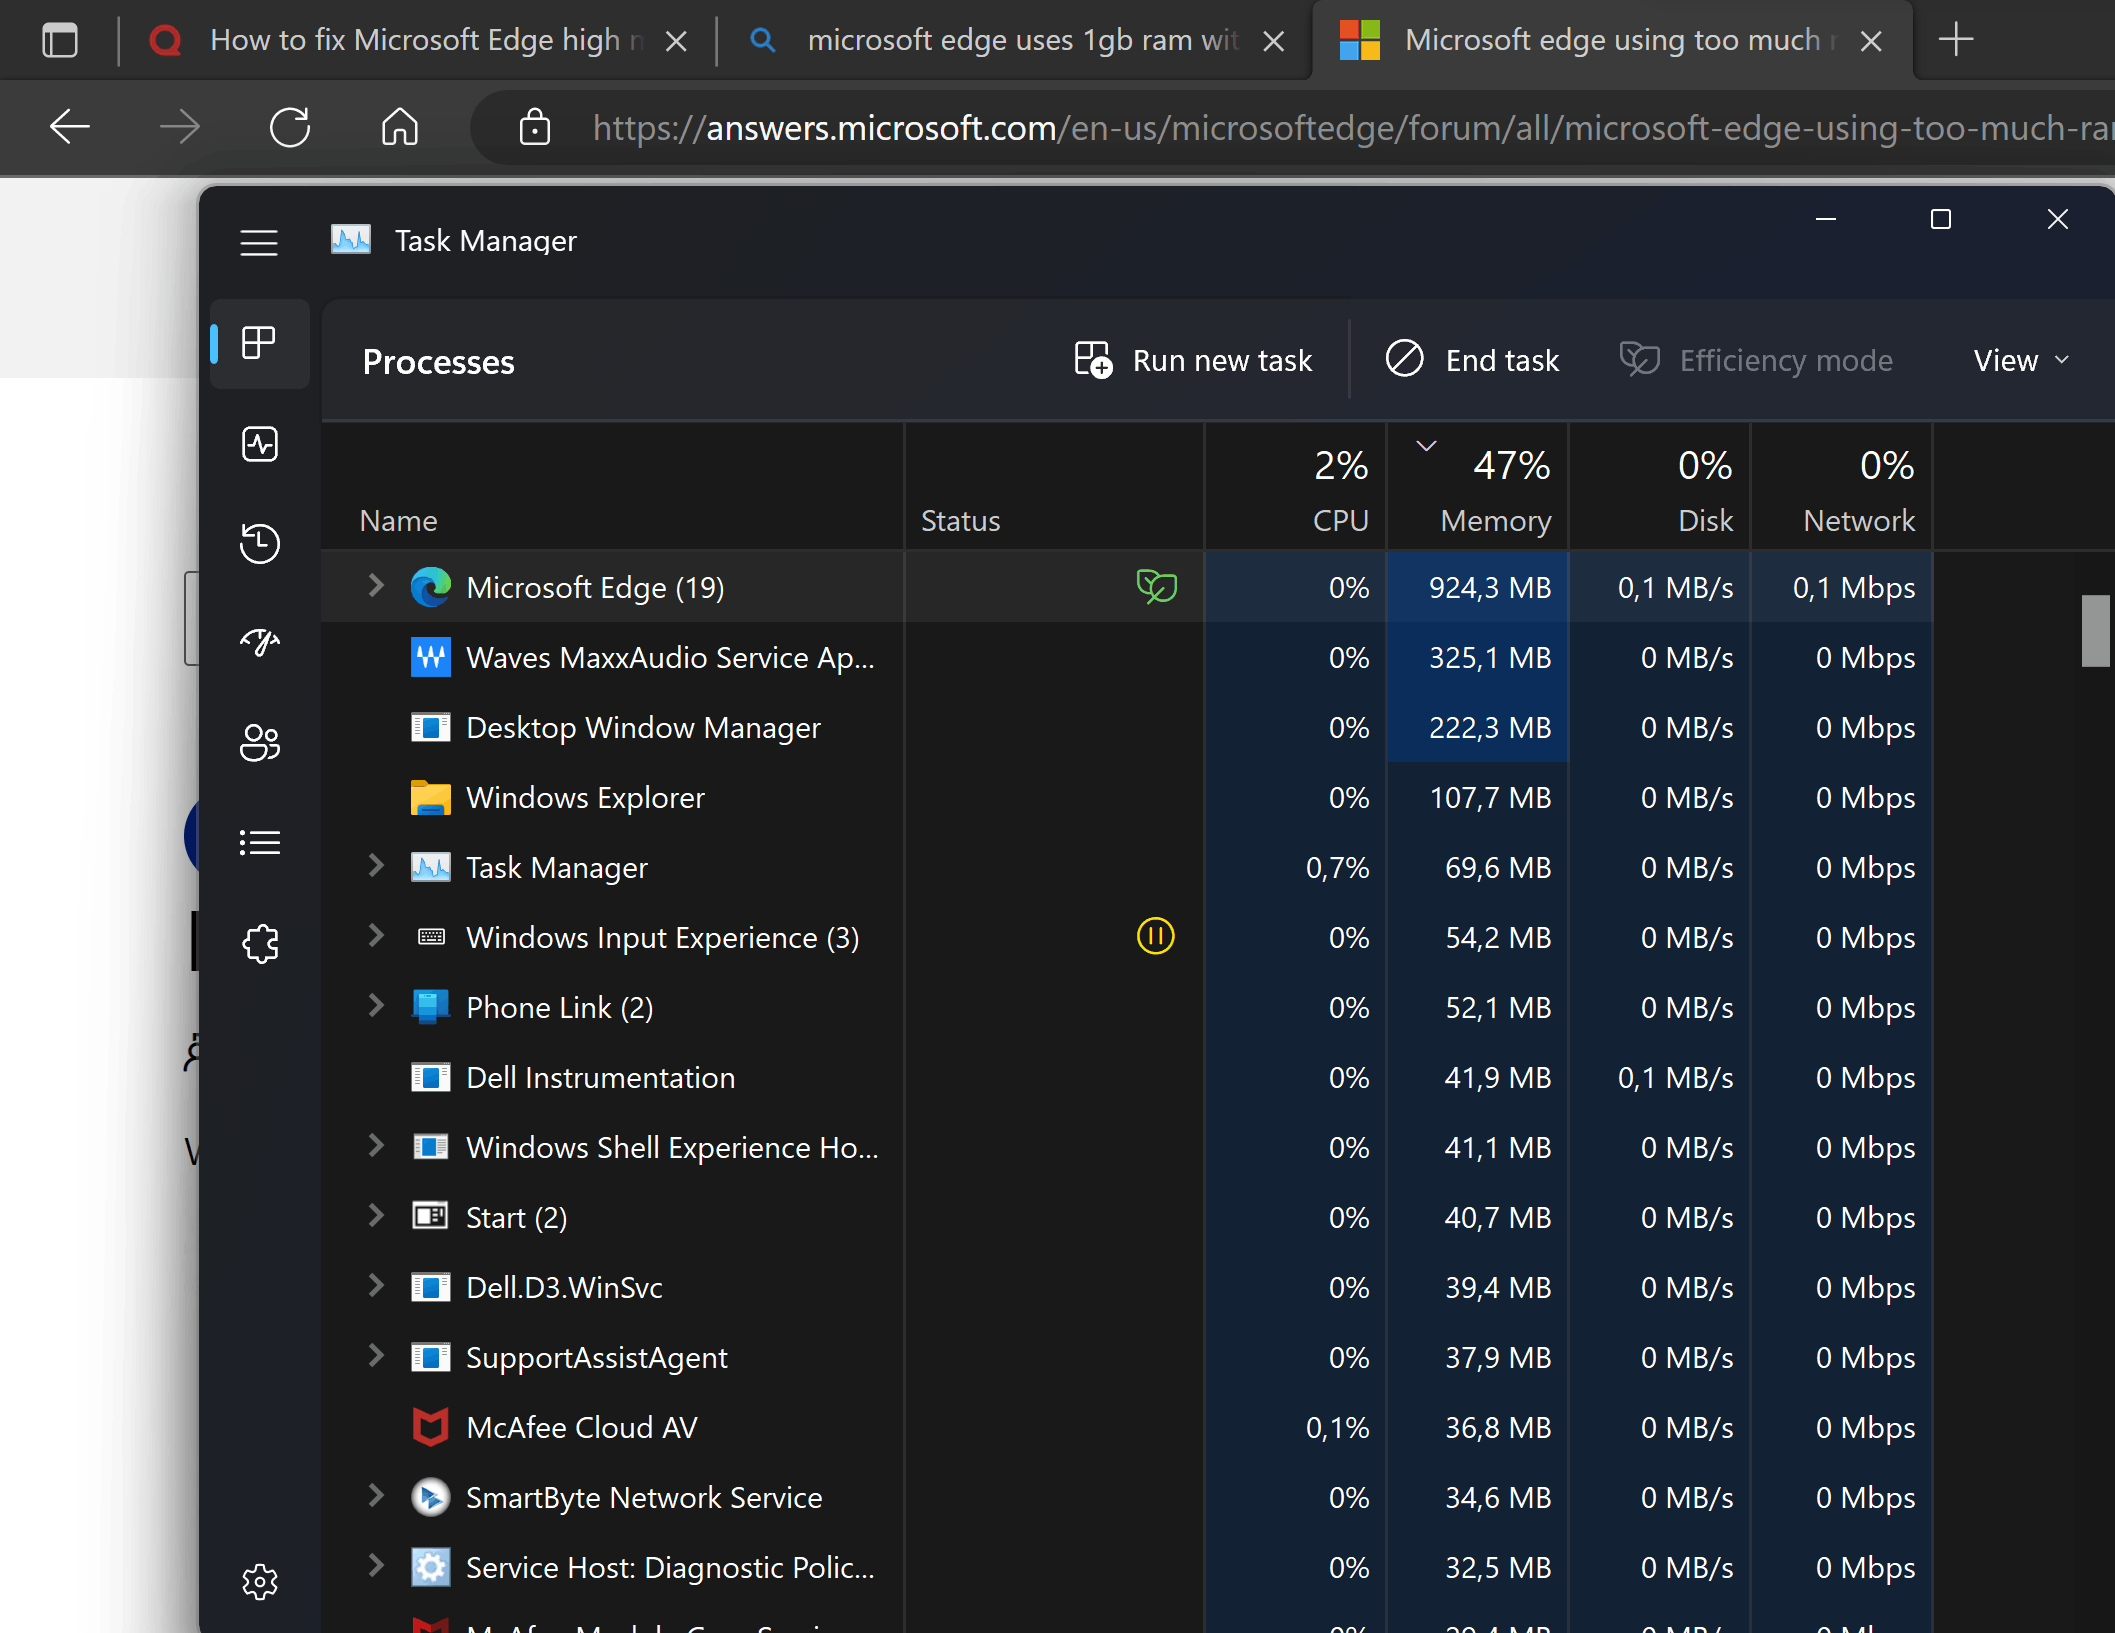2115x1633 pixels.
Task: Expand the Phone Link (2) group
Action: 376,1006
